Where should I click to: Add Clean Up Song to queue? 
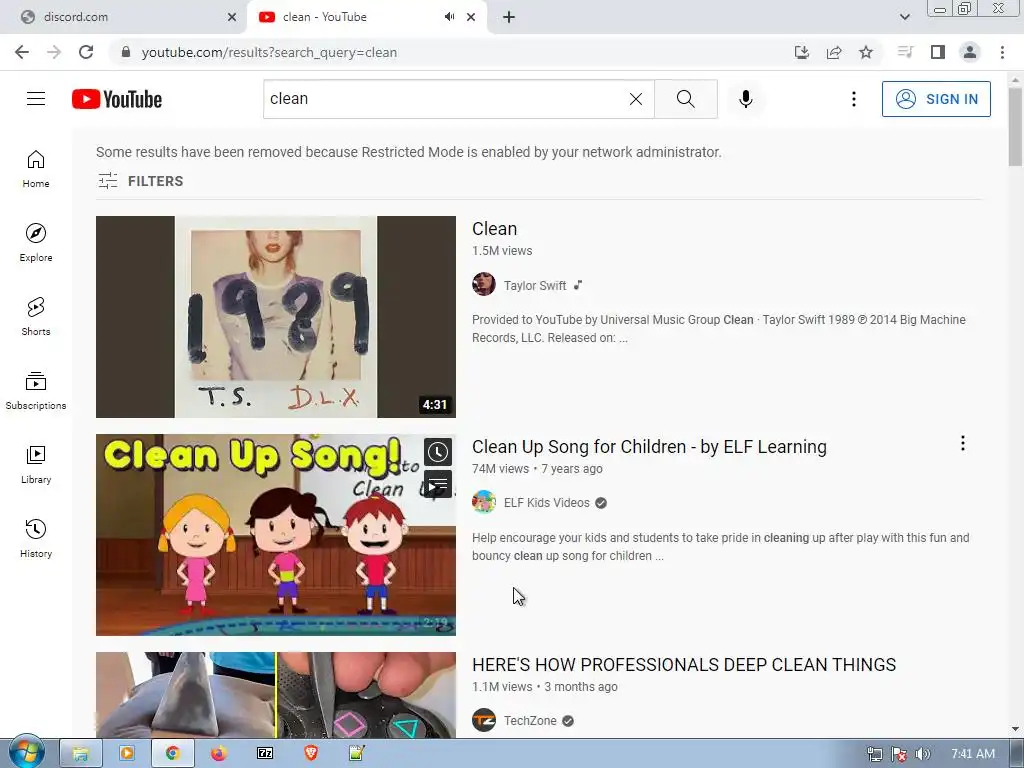point(438,485)
